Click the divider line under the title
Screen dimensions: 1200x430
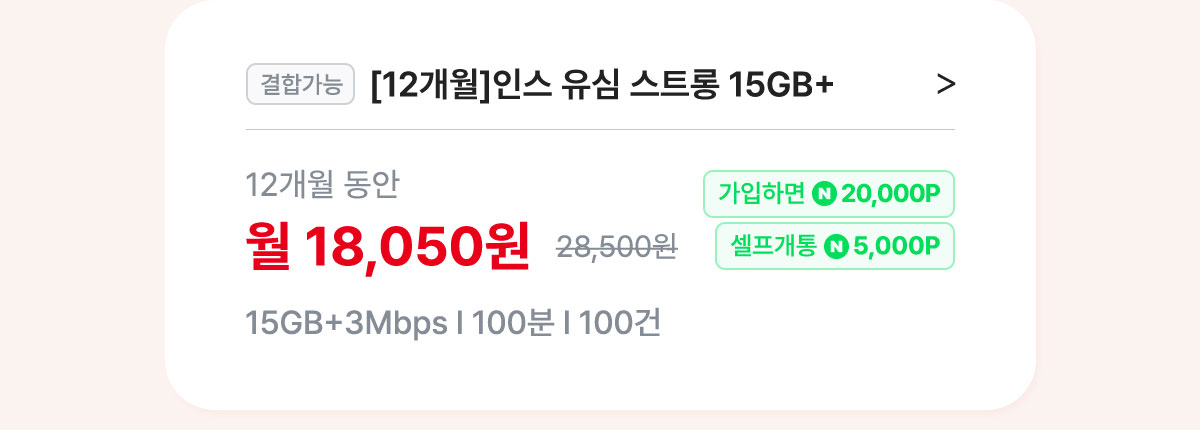click(600, 129)
